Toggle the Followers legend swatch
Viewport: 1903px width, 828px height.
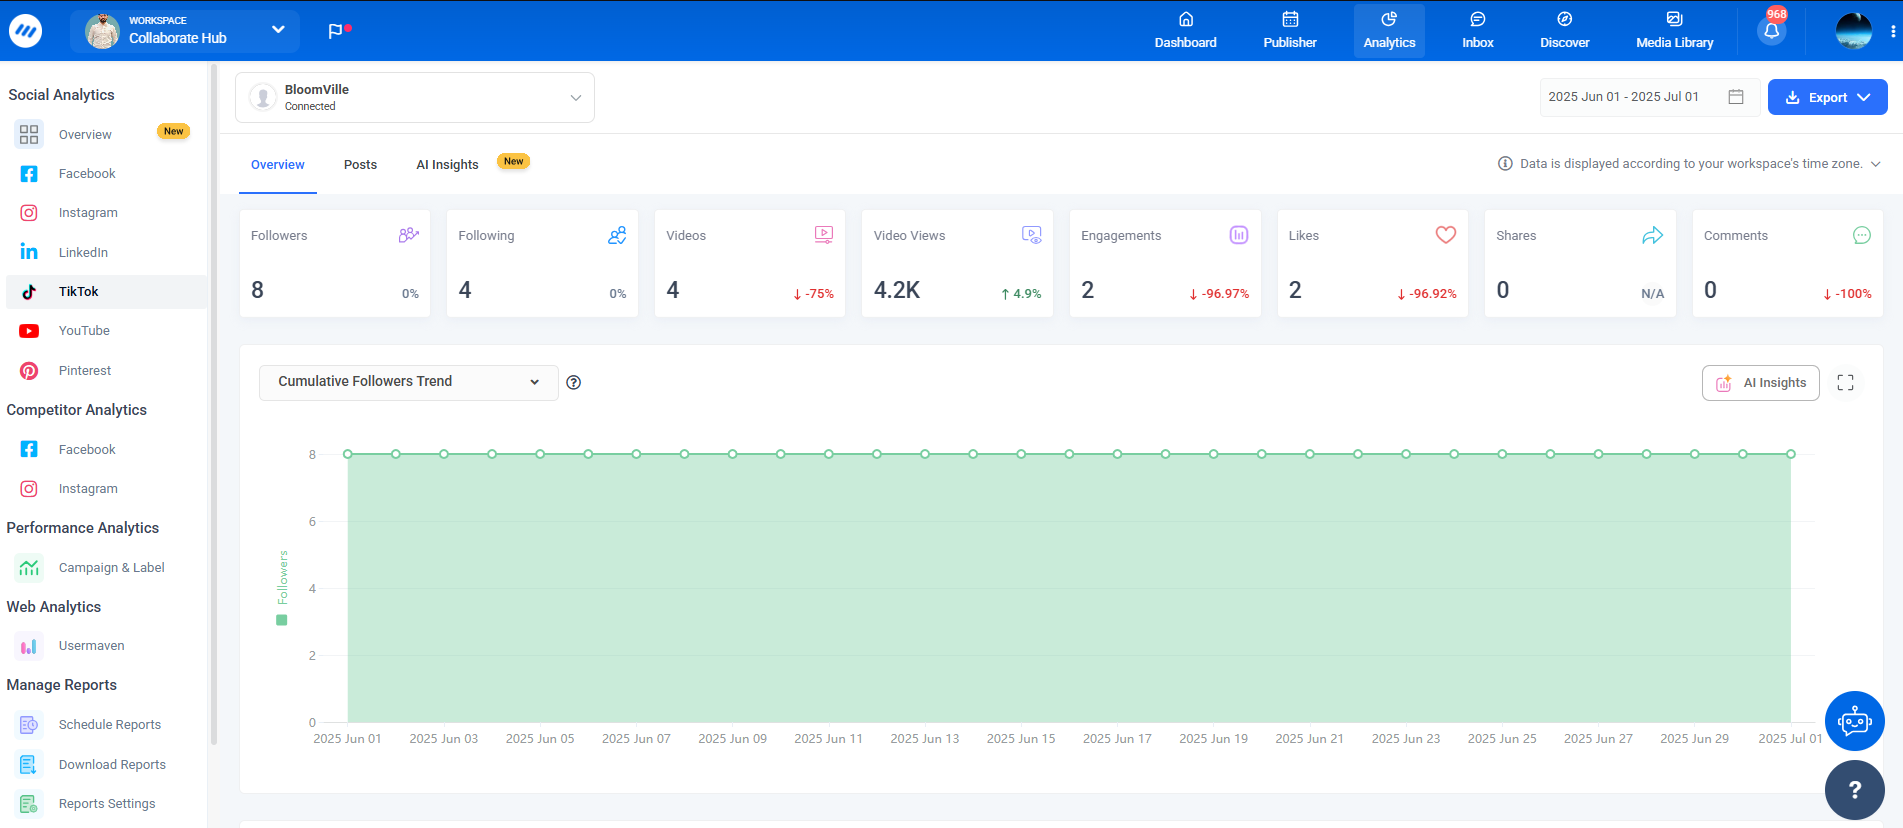coord(281,620)
